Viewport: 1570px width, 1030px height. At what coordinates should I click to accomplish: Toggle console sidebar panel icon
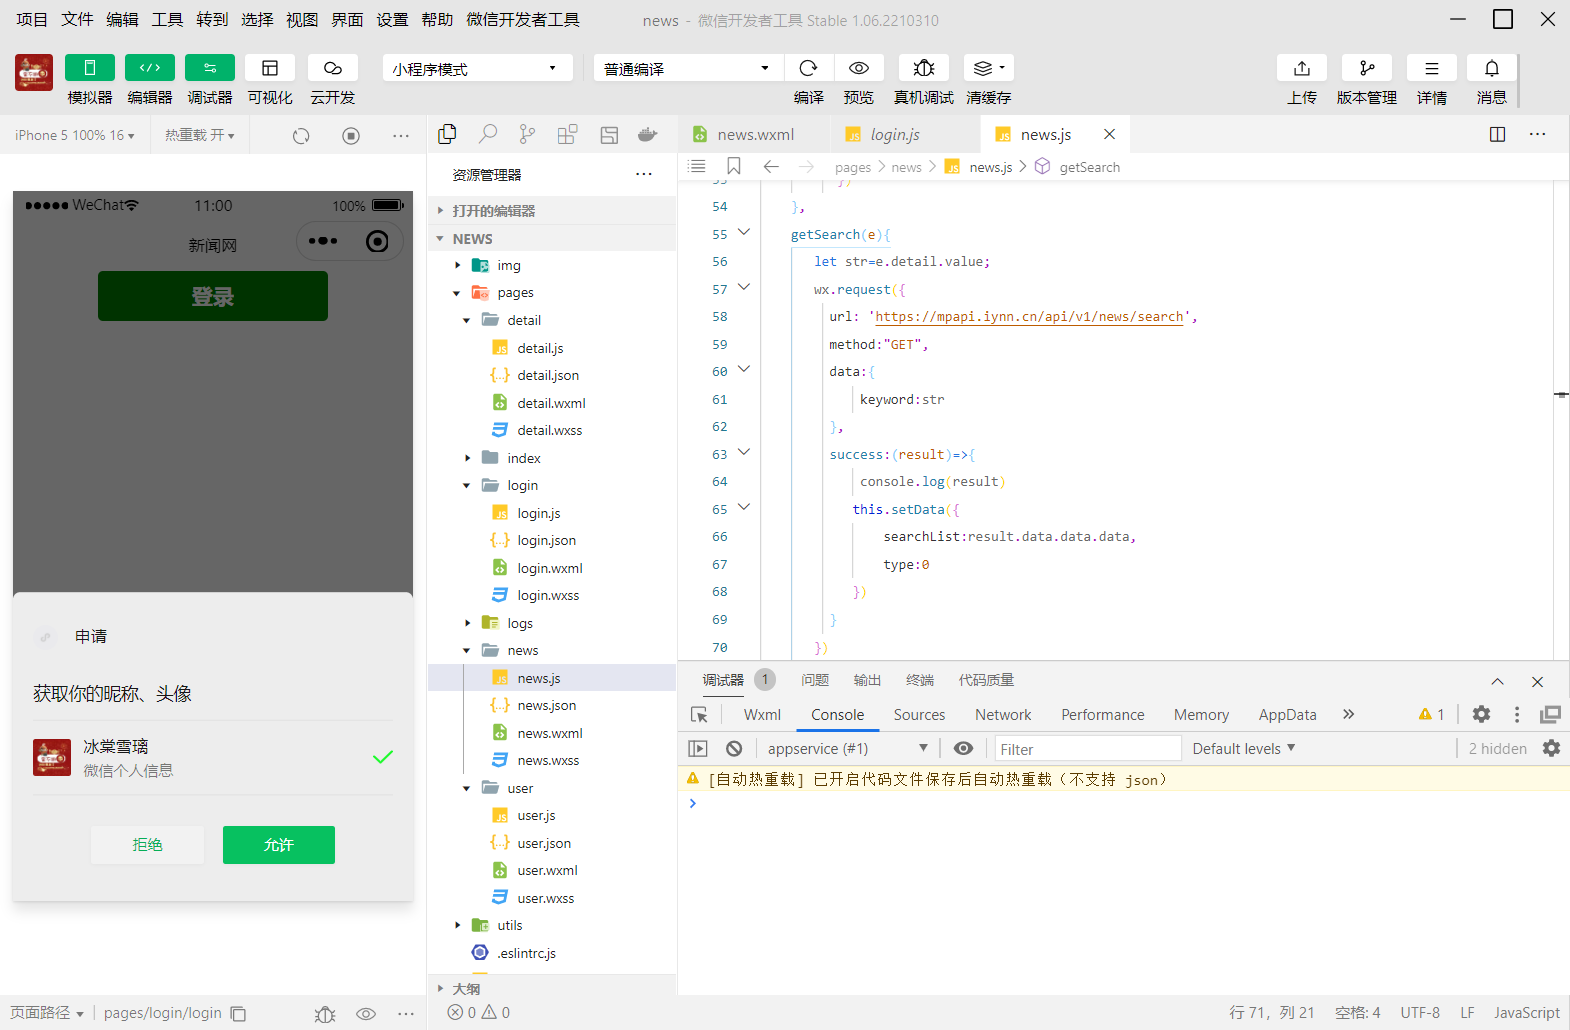698,749
